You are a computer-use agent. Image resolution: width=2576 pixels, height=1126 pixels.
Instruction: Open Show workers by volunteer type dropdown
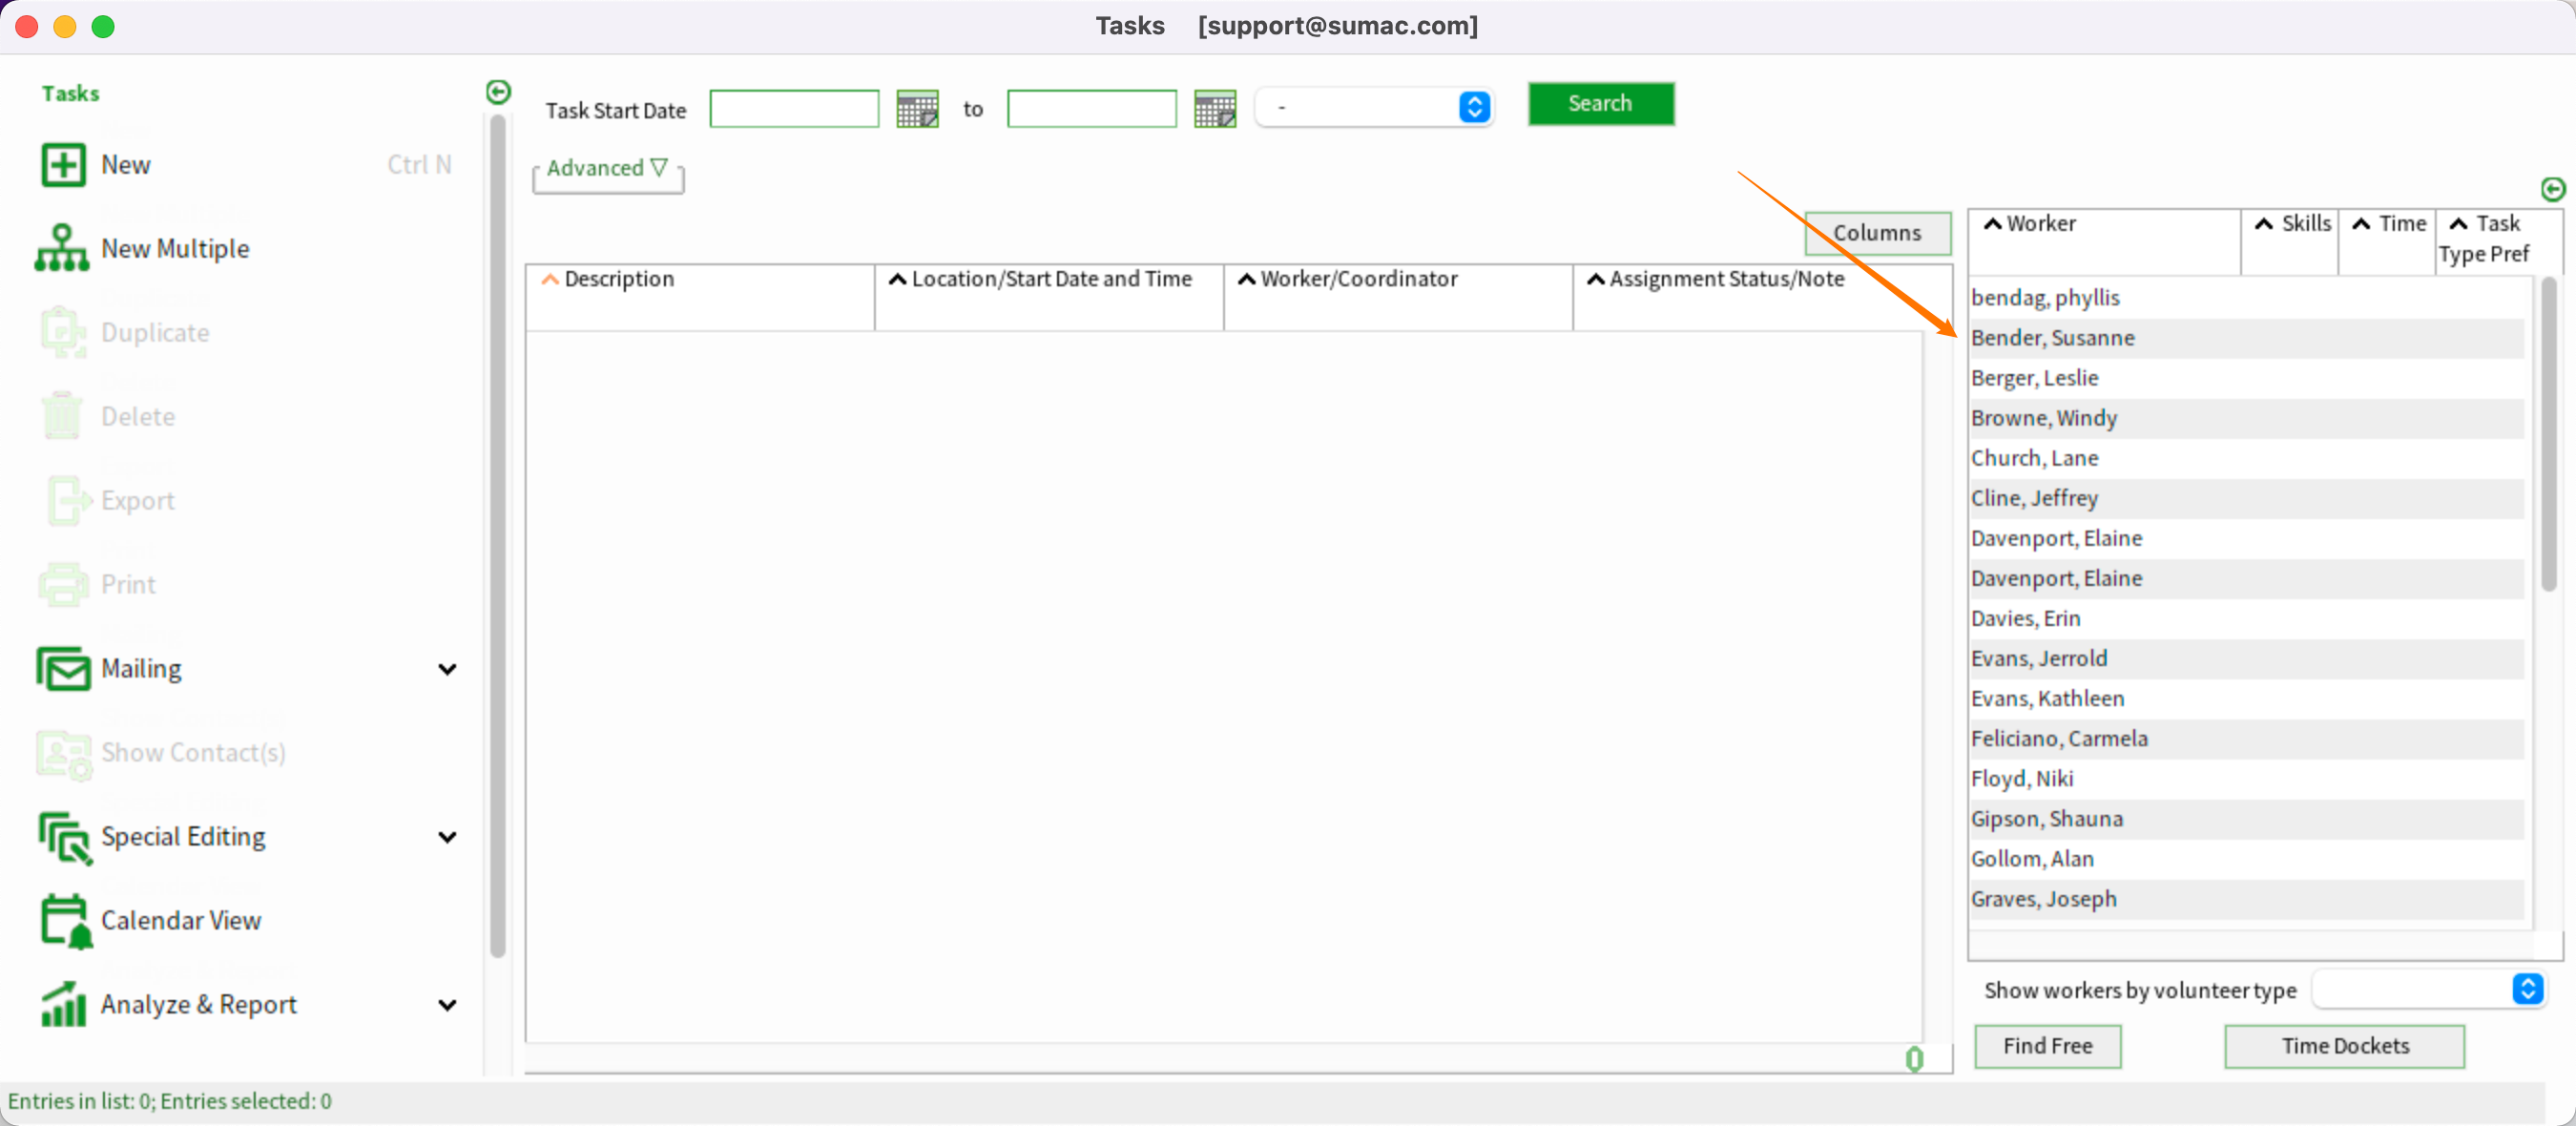tap(2429, 989)
